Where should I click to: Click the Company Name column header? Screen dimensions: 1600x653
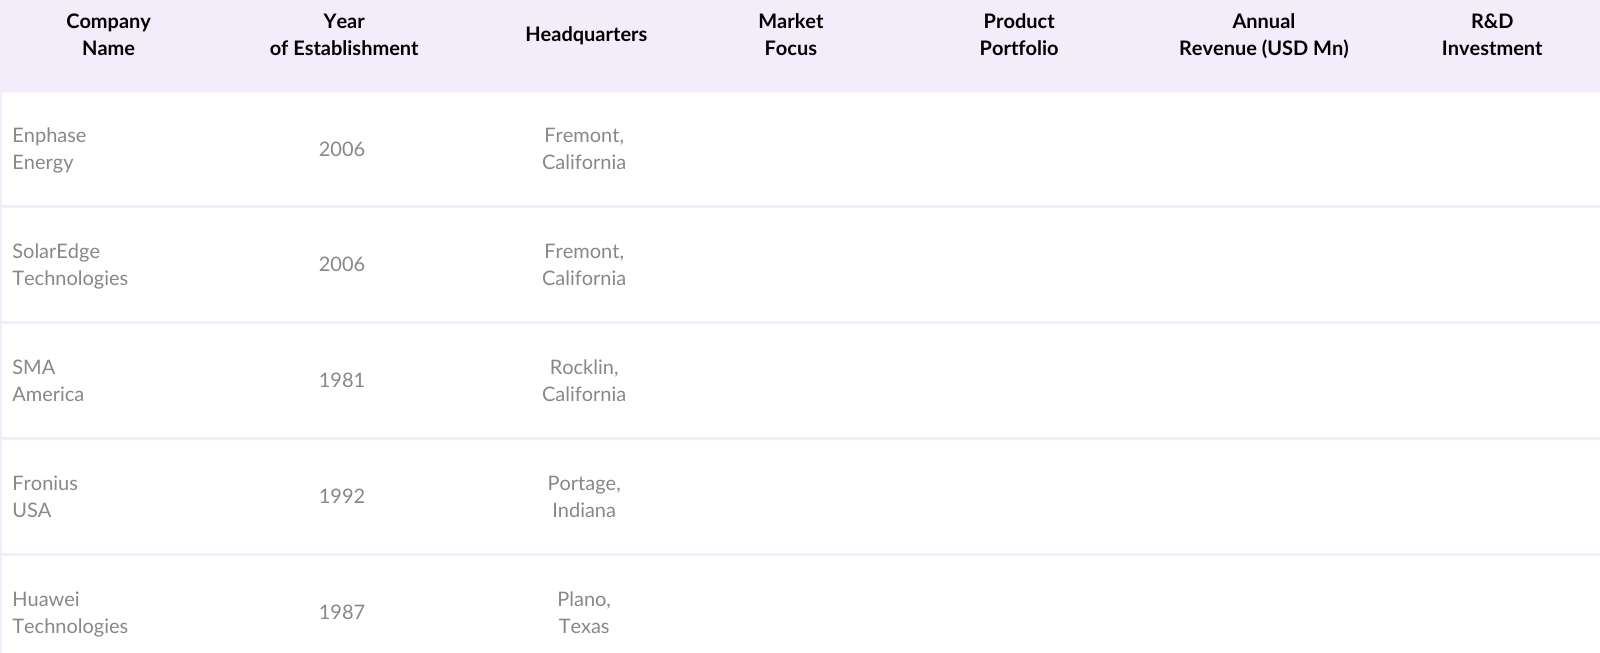pyautogui.click(x=108, y=35)
